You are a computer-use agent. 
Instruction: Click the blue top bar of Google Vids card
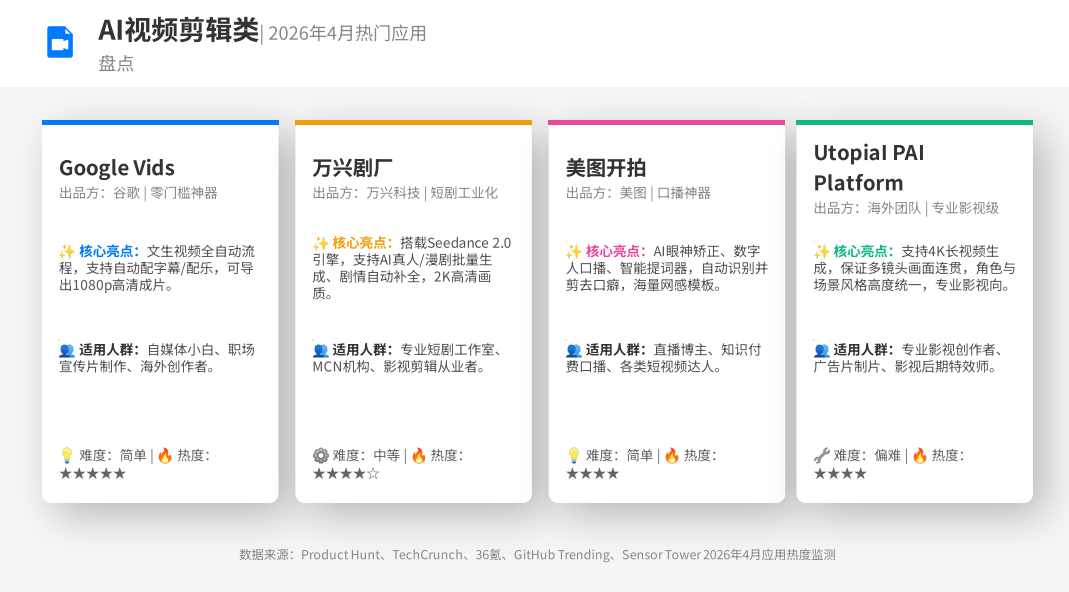[160, 123]
